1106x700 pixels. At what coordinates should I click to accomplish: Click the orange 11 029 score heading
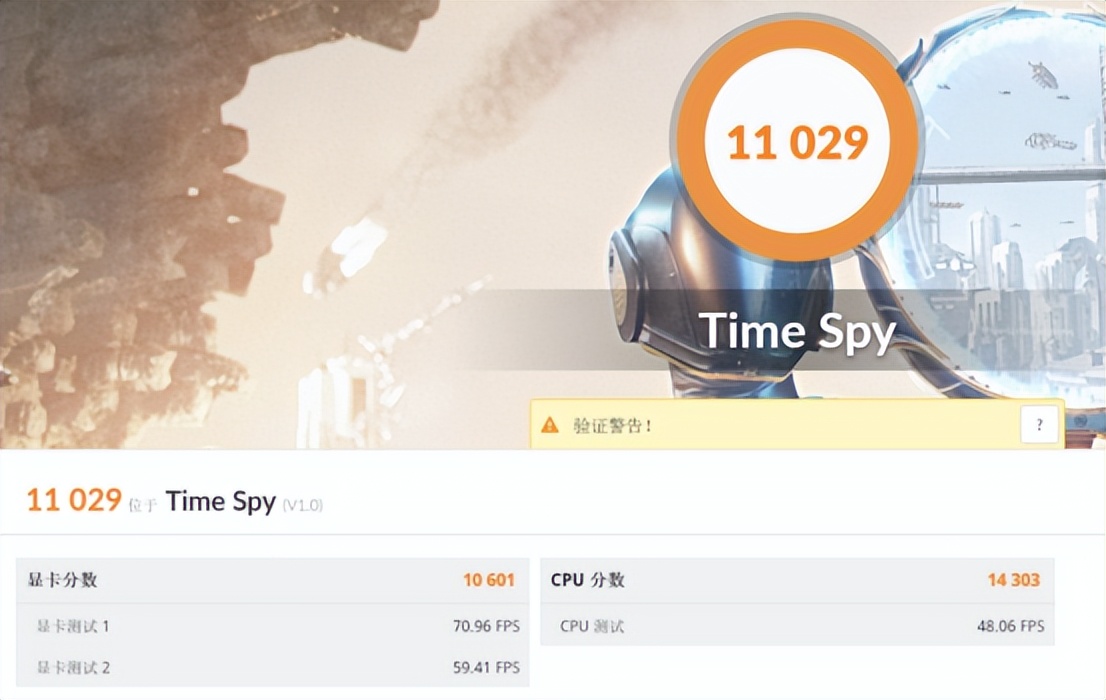point(74,500)
